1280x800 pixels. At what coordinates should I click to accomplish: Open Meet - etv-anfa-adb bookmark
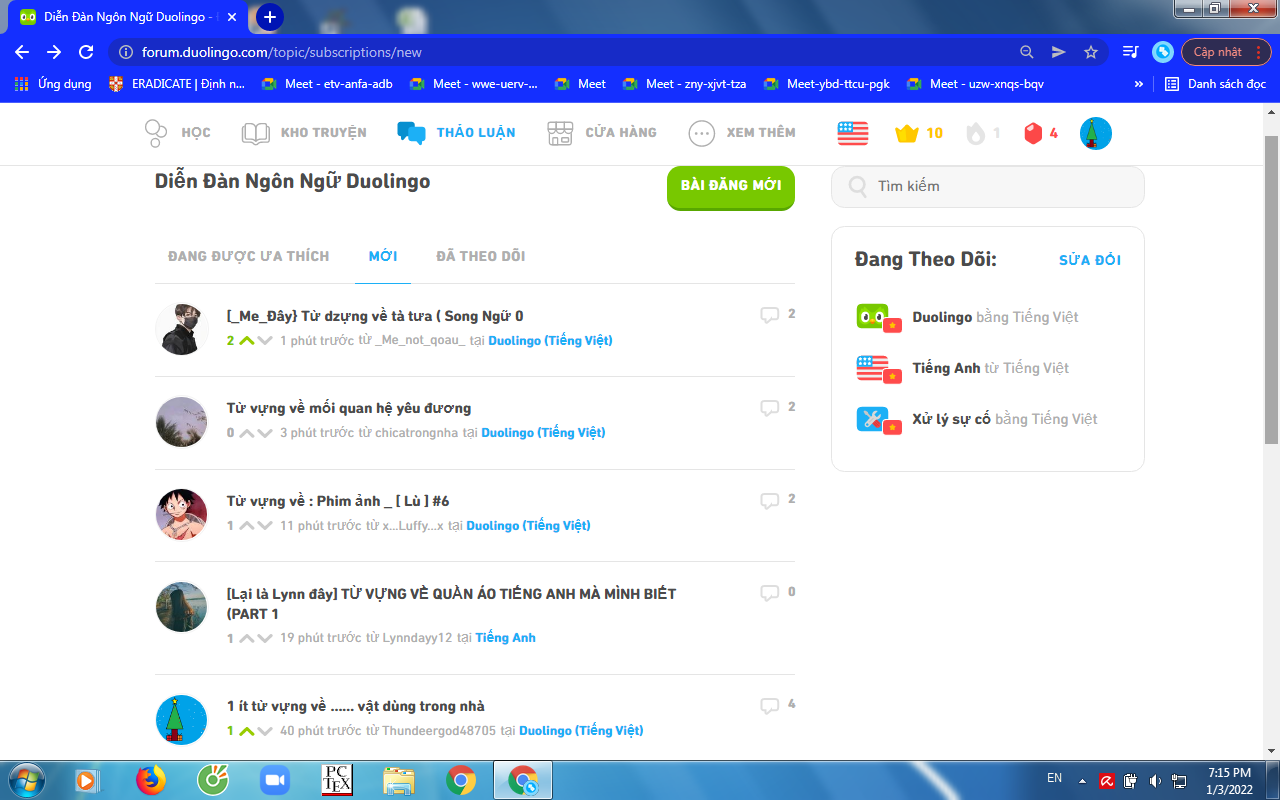(x=327, y=84)
